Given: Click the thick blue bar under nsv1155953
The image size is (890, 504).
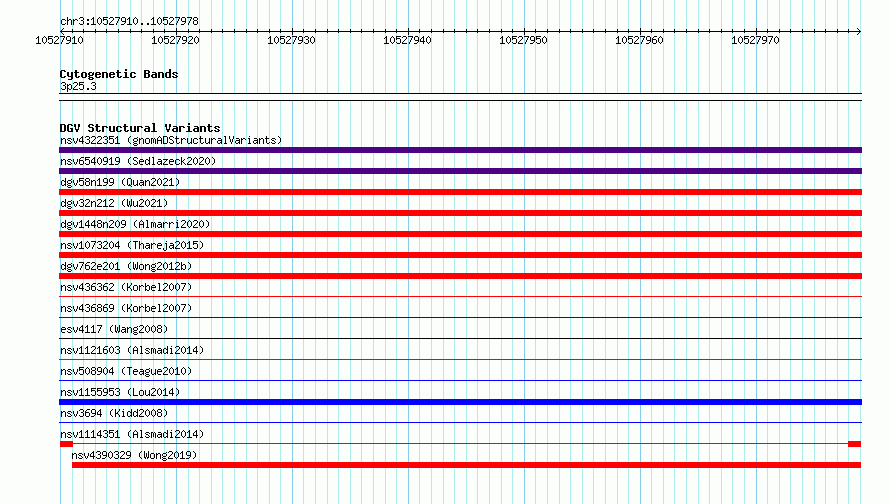Looking at the screenshot, I should click(x=460, y=402).
